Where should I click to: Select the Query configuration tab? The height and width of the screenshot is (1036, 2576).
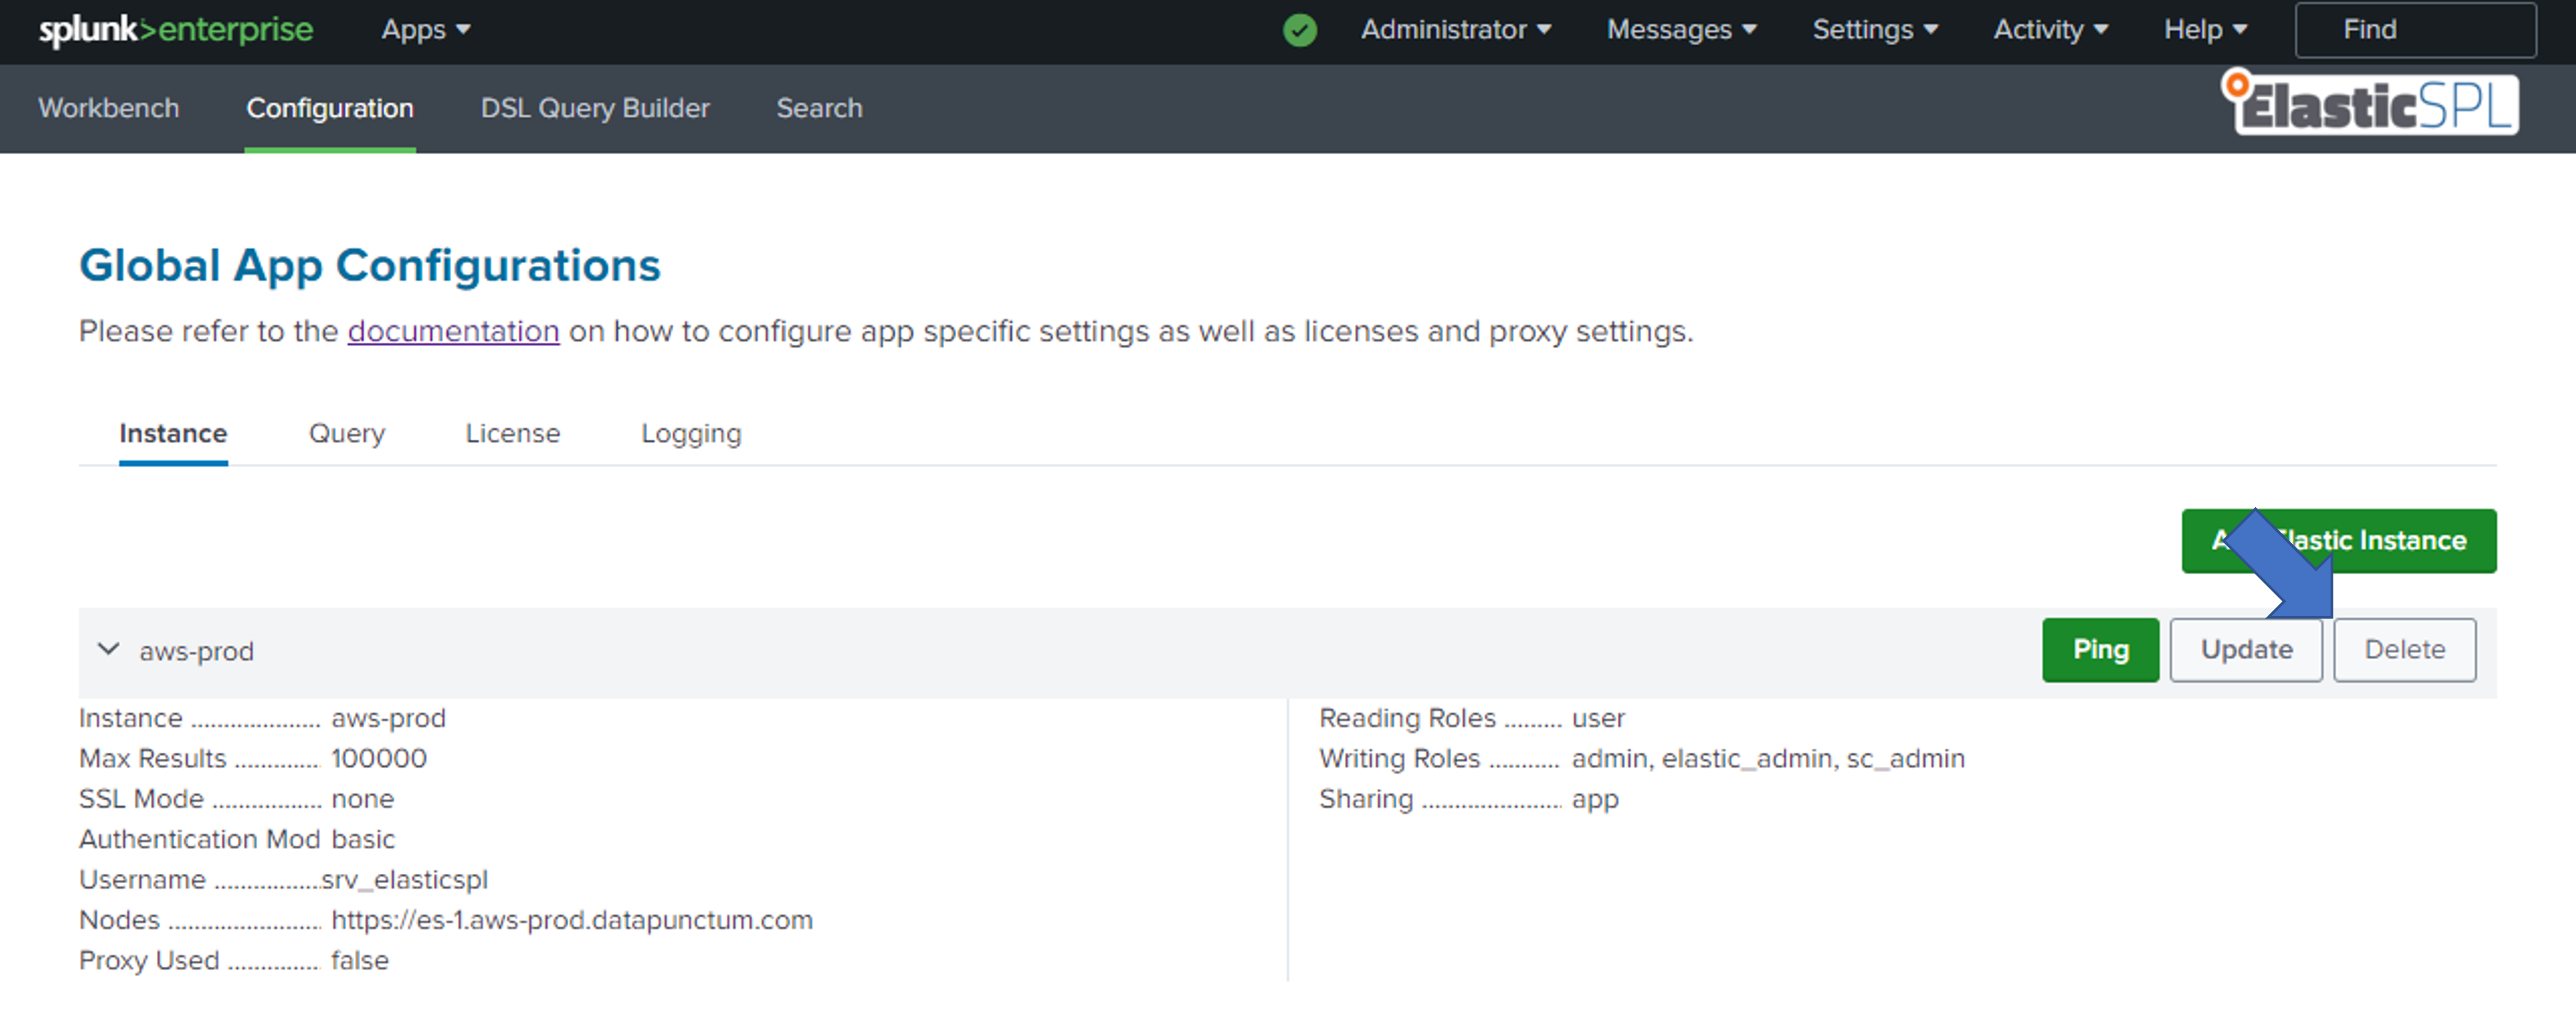[x=346, y=434]
